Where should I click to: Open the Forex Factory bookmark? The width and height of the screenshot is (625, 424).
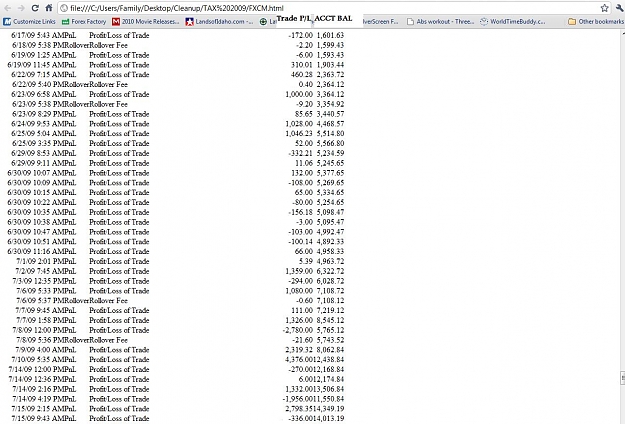[84, 22]
